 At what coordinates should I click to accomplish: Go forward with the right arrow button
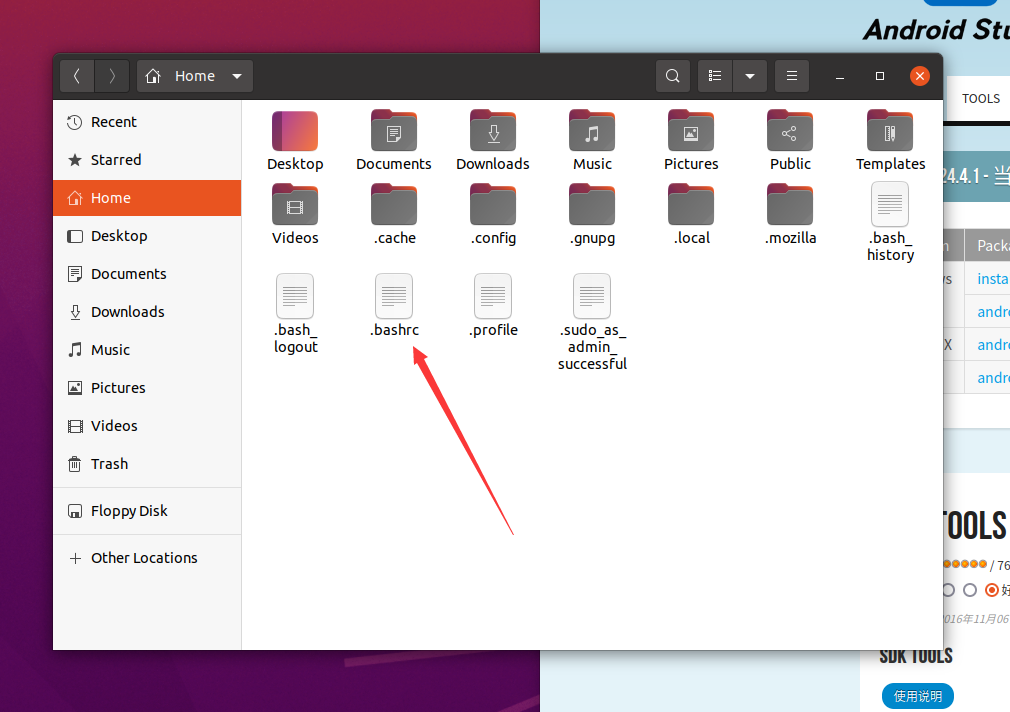pos(112,76)
